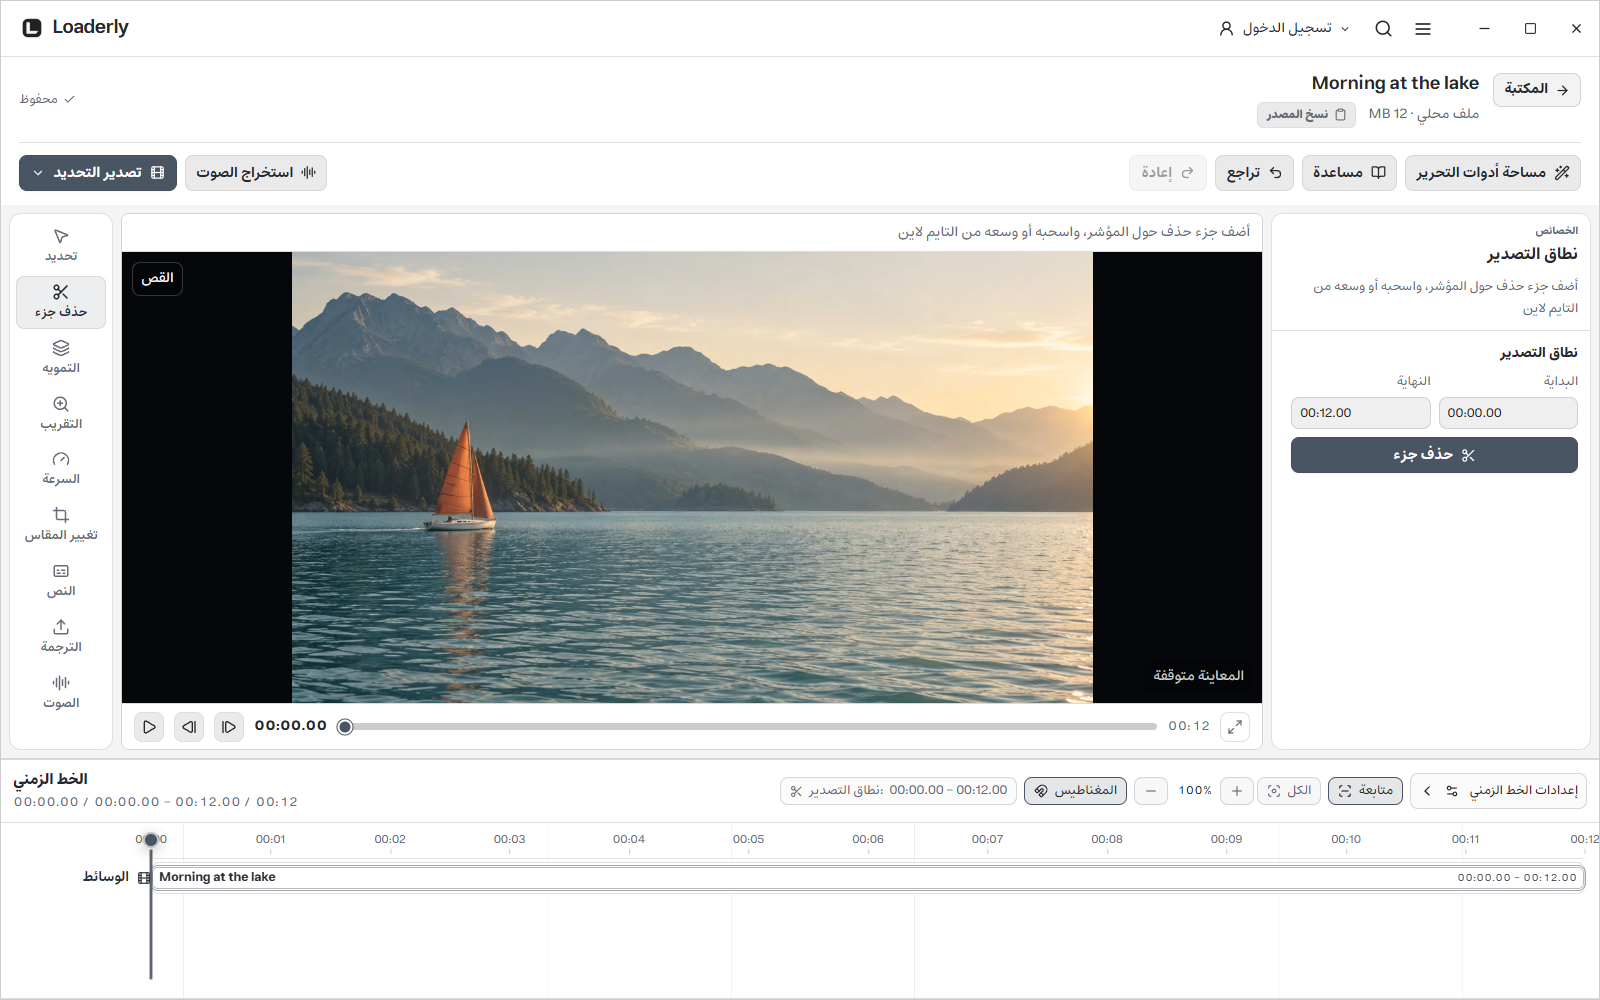Click تراجع undo button
The image size is (1600, 1000).
[1254, 173]
